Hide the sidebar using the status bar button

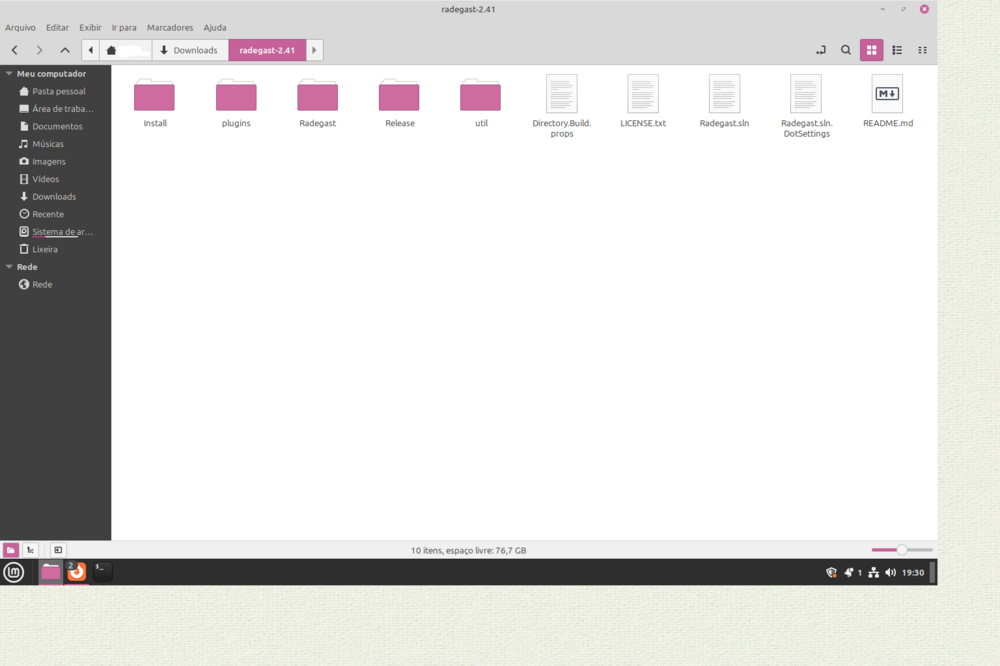[58, 550]
